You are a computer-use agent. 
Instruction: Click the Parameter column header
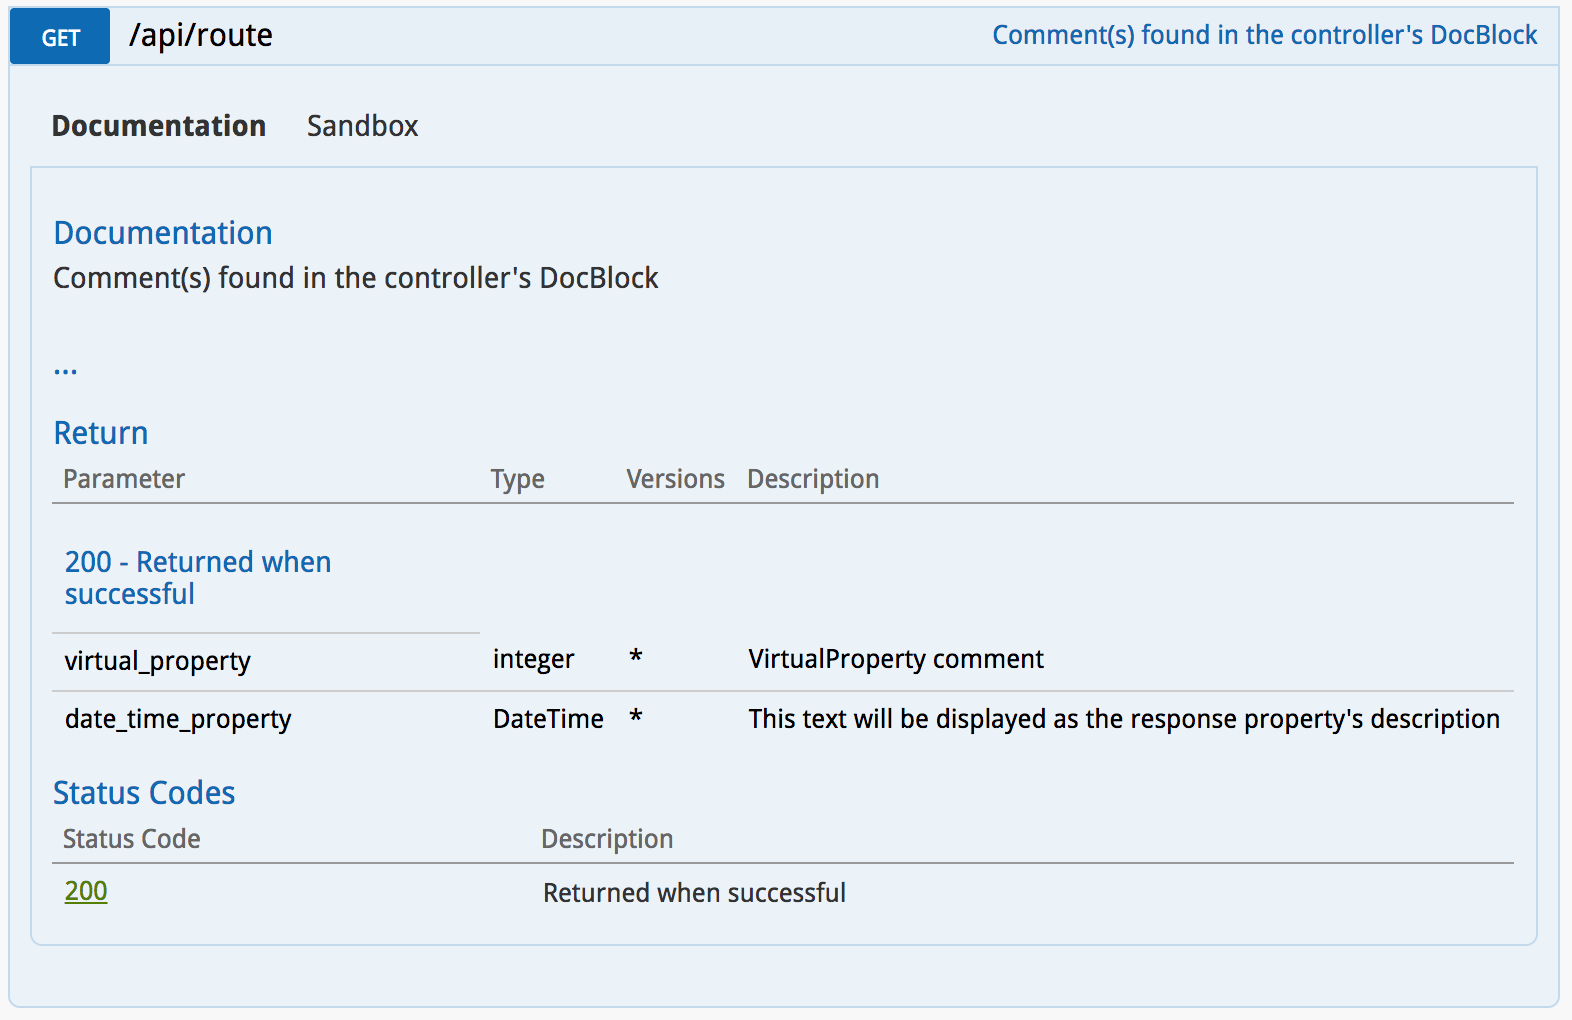[124, 479]
